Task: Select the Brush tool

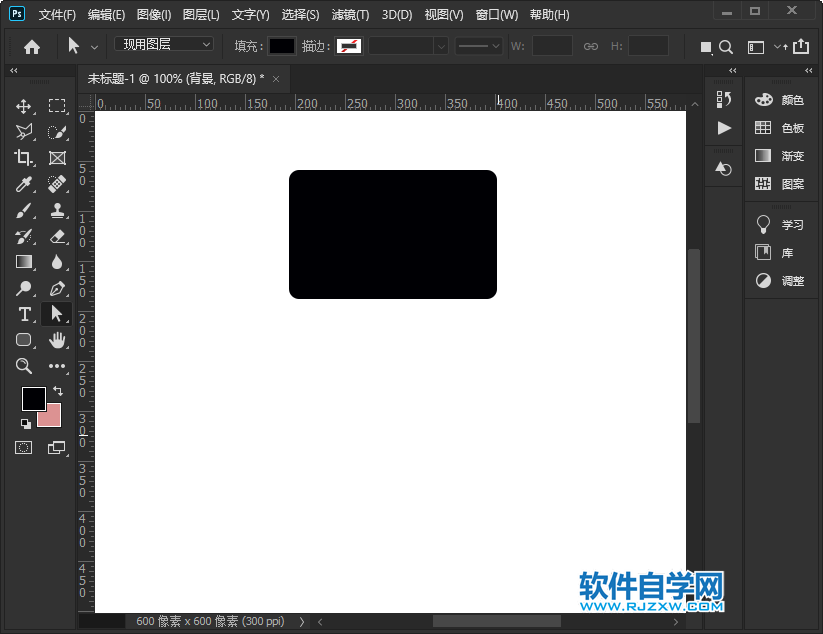Action: tap(24, 209)
